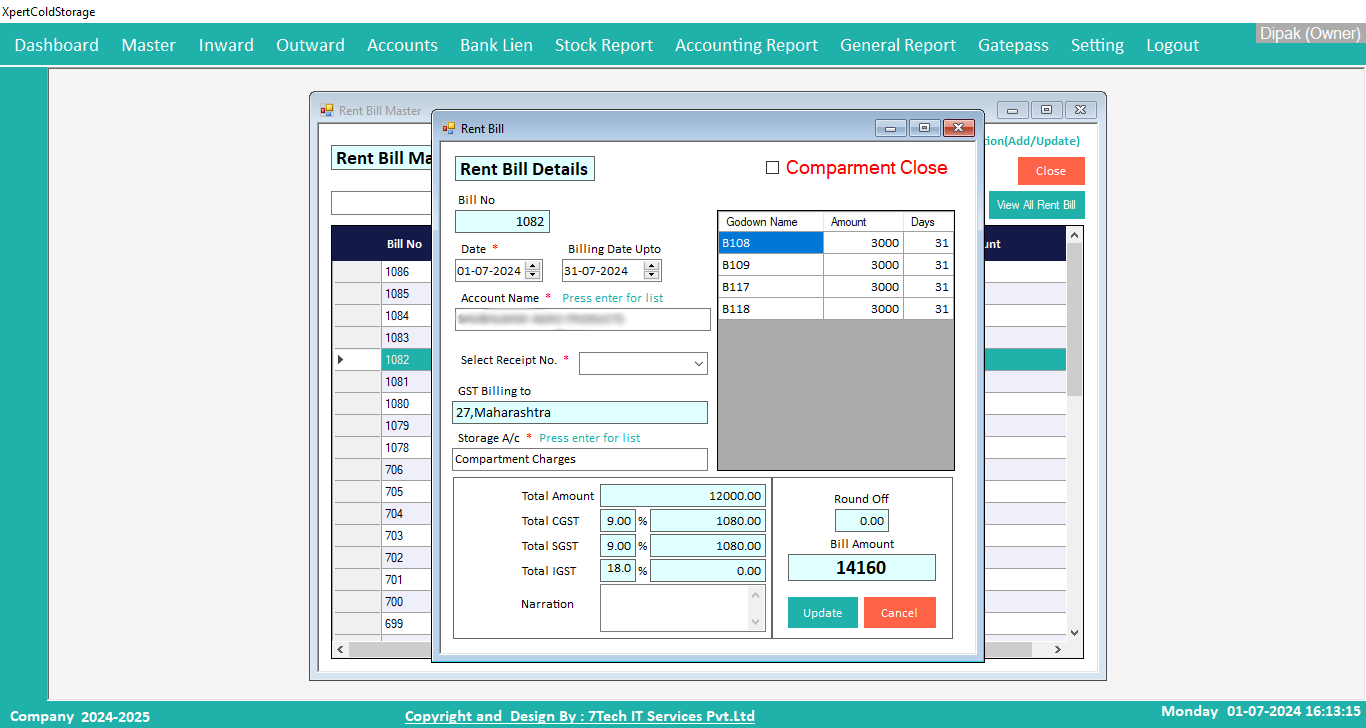Click the Rent Bill window title icon
This screenshot has height=728, width=1366.
click(x=449, y=128)
